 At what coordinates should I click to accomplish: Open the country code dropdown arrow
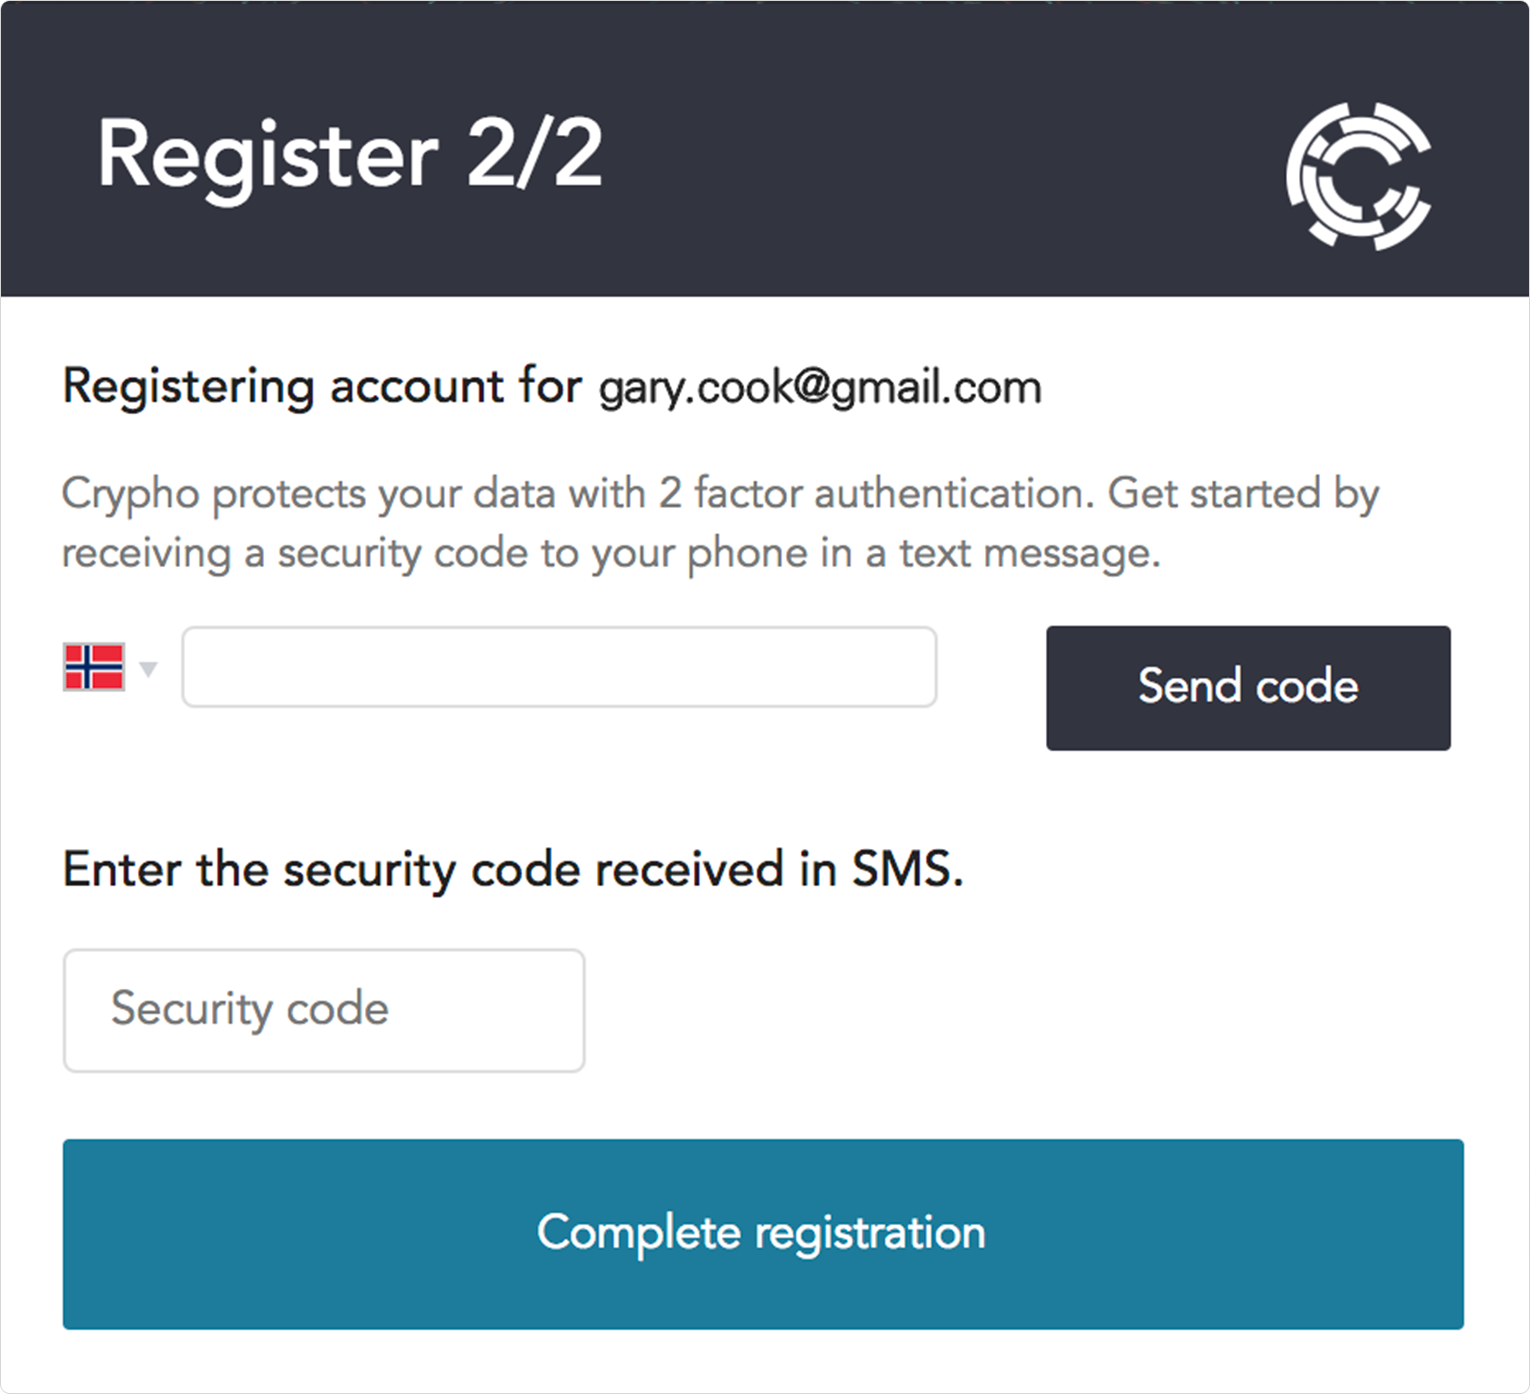148,668
